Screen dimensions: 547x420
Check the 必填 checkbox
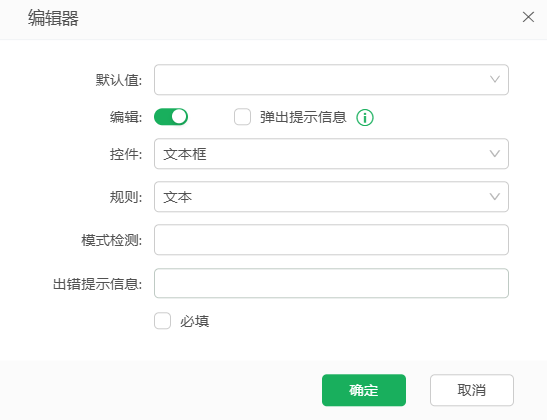(x=163, y=321)
